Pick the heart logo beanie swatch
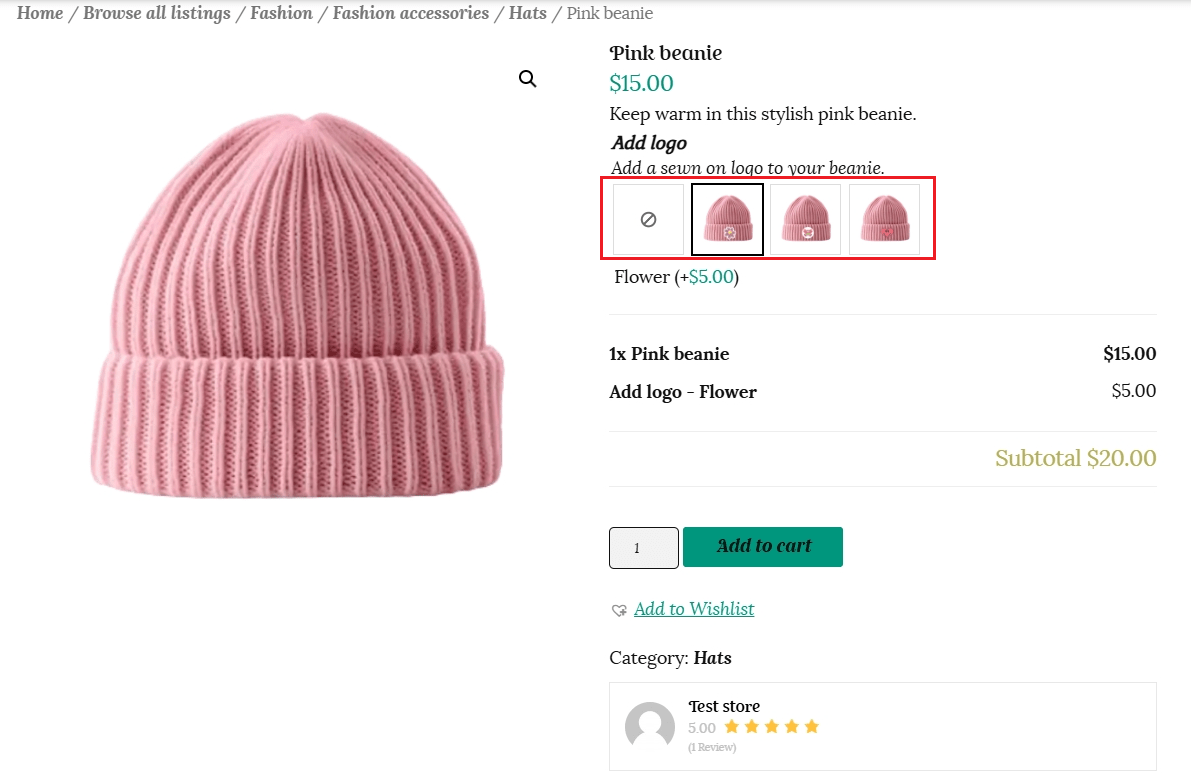The height and width of the screenshot is (773, 1191). (884, 219)
